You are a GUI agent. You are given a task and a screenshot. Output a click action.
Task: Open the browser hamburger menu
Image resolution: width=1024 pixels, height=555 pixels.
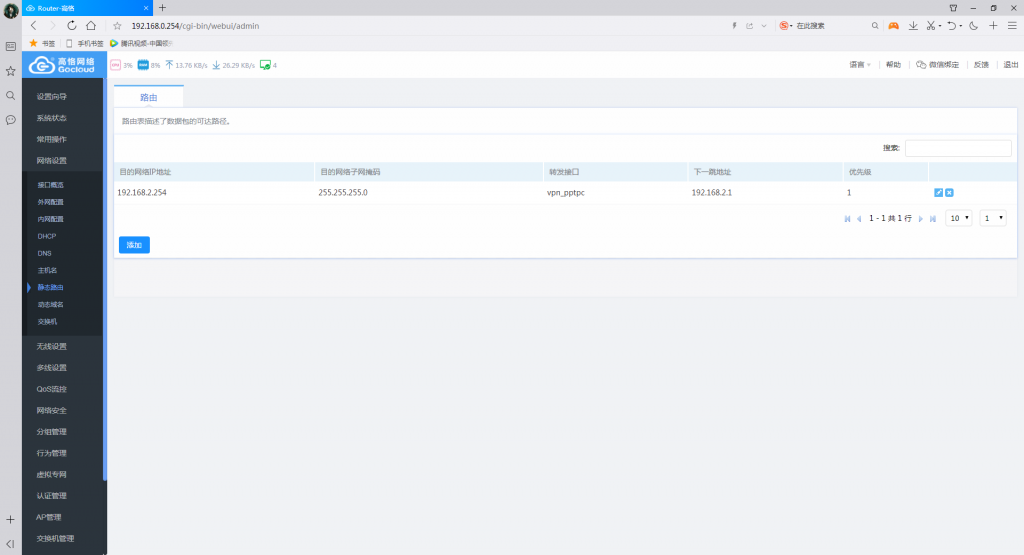[1012, 25]
